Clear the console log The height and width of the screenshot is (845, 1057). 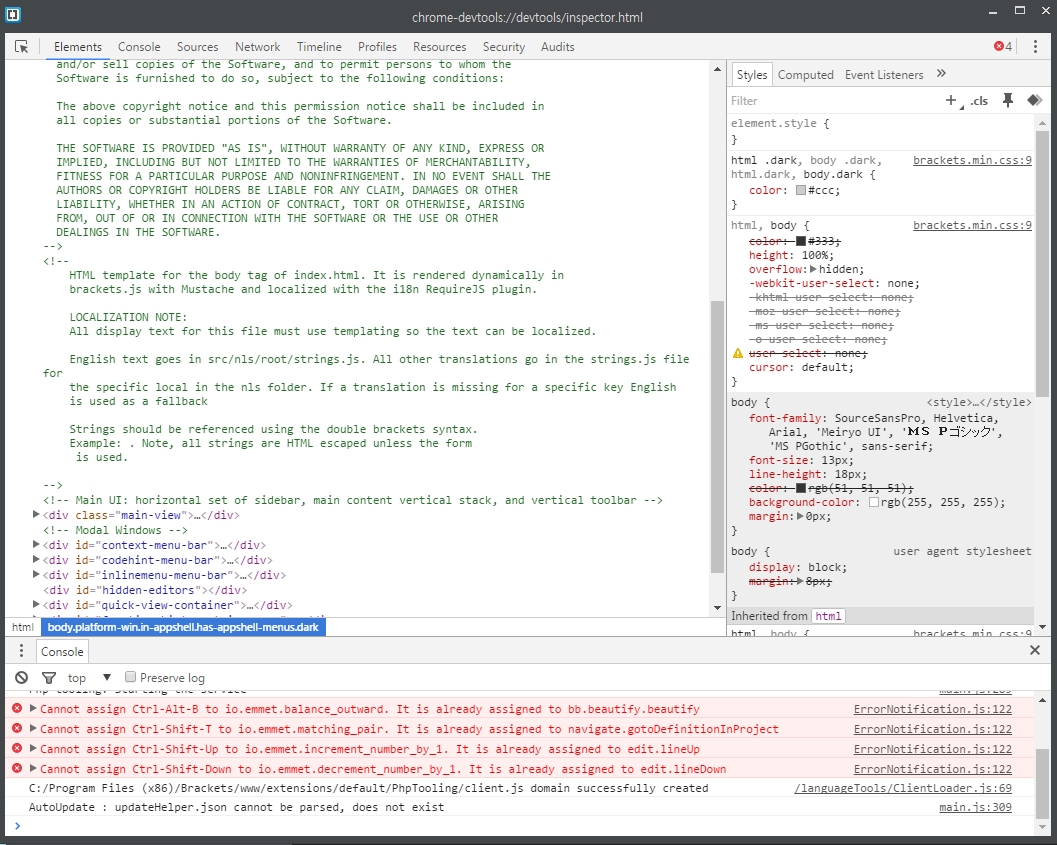pyautogui.click(x=21, y=677)
